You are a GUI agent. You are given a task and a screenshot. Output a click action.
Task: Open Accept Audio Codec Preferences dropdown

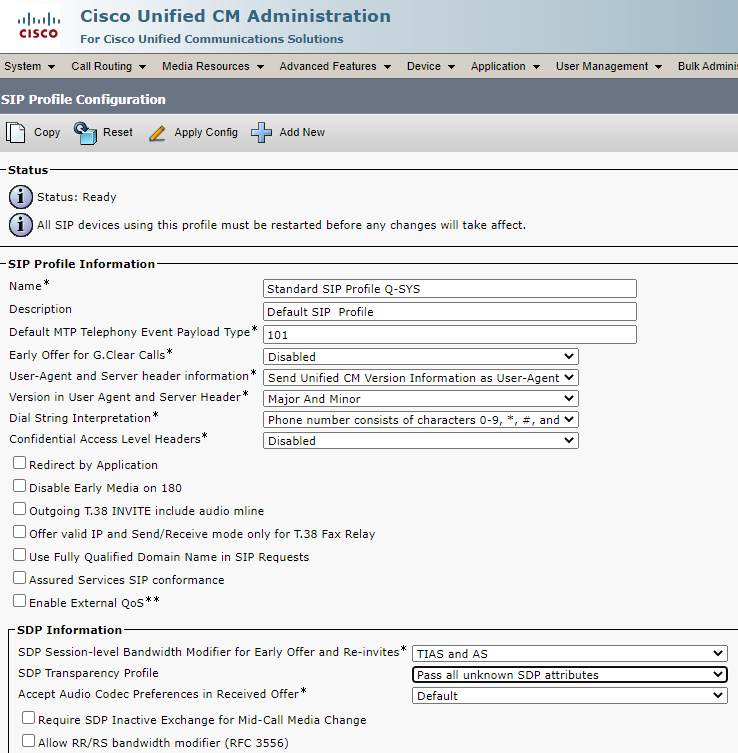click(x=569, y=696)
